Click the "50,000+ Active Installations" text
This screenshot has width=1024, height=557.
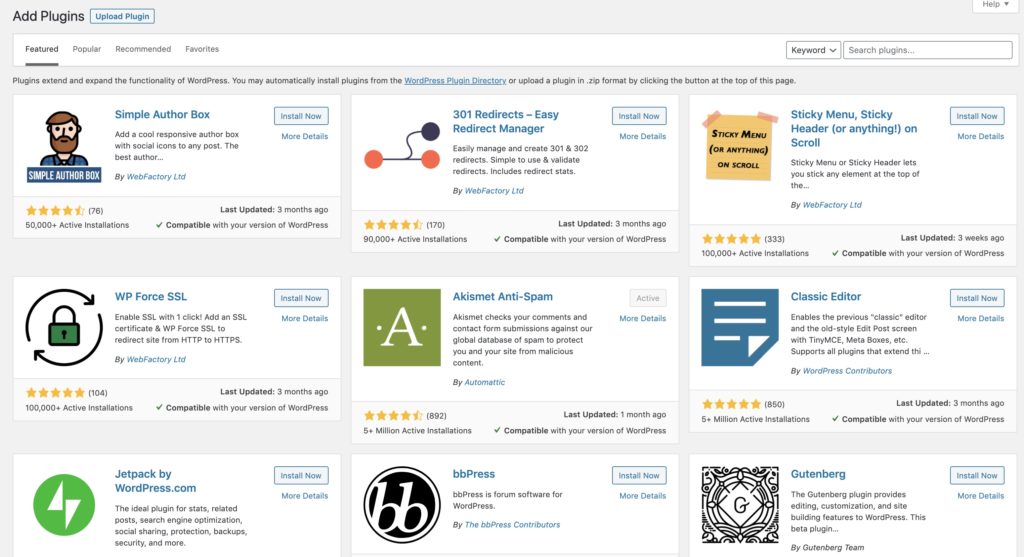click(x=77, y=225)
